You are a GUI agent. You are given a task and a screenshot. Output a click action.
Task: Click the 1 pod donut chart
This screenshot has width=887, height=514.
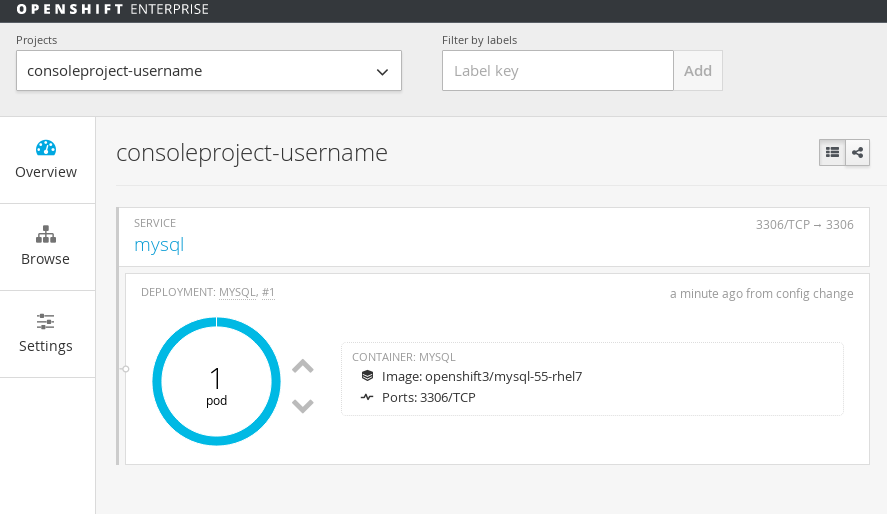(x=216, y=381)
